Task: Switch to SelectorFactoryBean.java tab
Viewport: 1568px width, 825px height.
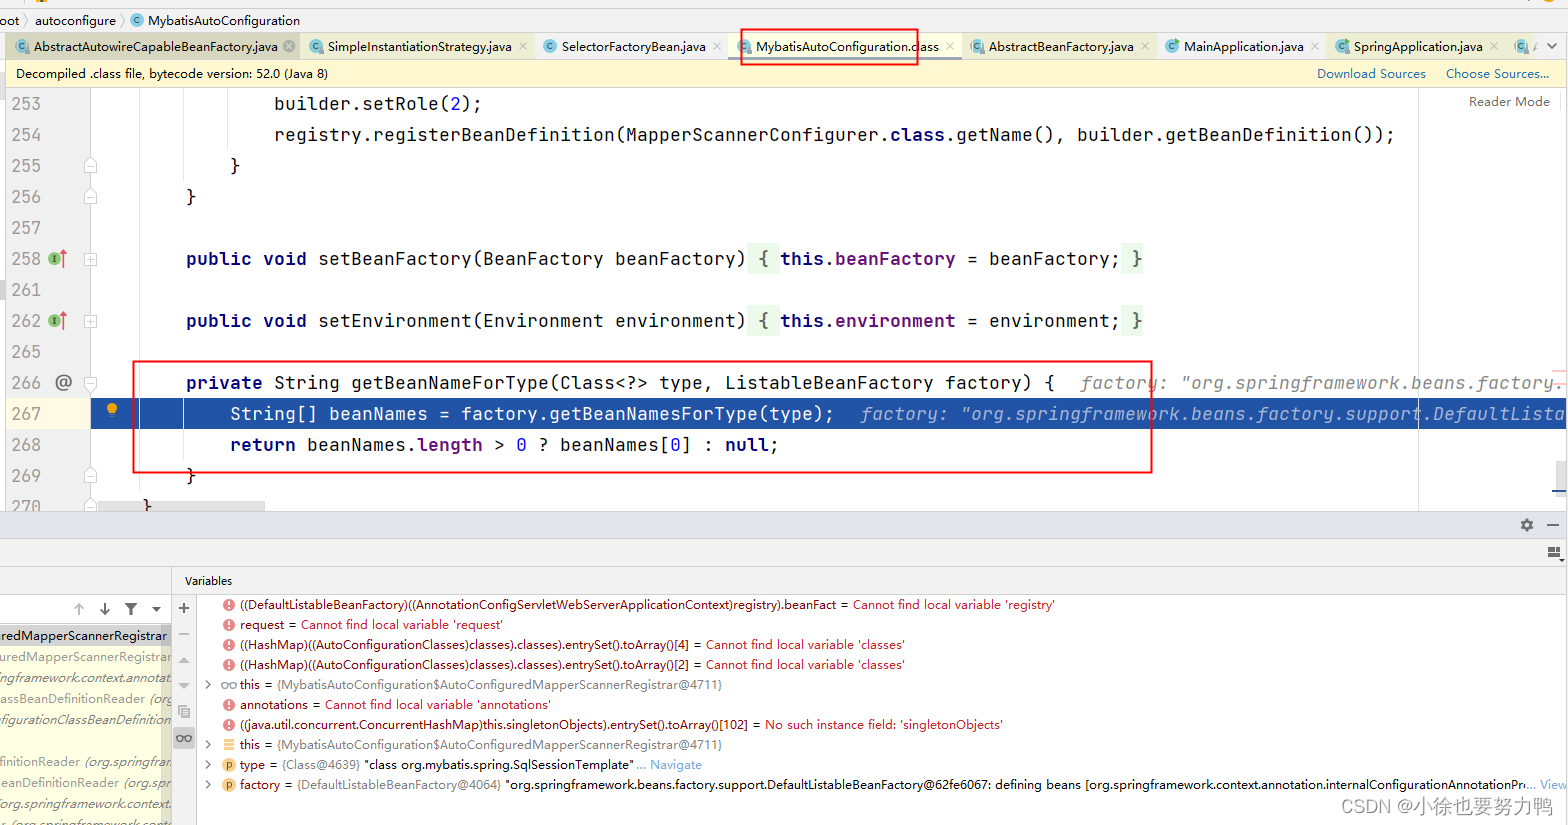Action: [633, 46]
